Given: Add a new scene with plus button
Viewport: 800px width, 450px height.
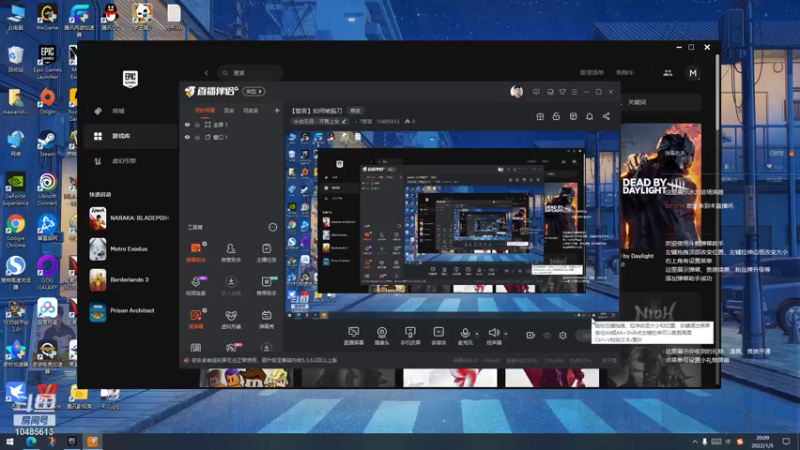Looking at the screenshot, I should click(277, 110).
